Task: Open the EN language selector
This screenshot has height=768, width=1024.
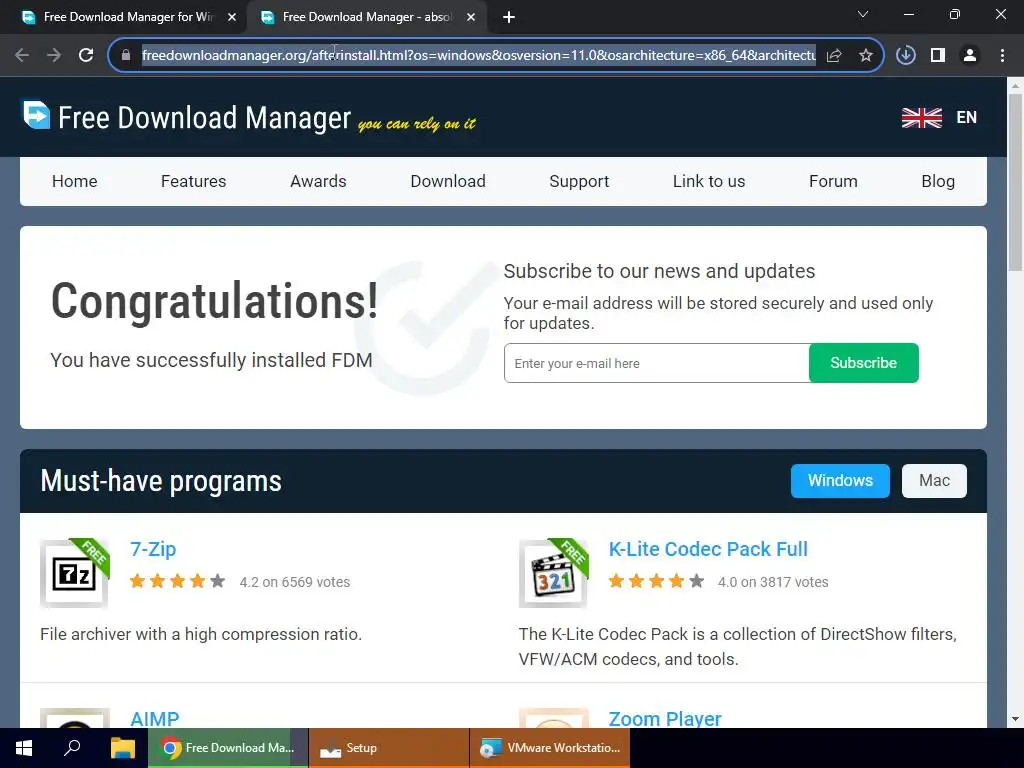Action: point(966,118)
